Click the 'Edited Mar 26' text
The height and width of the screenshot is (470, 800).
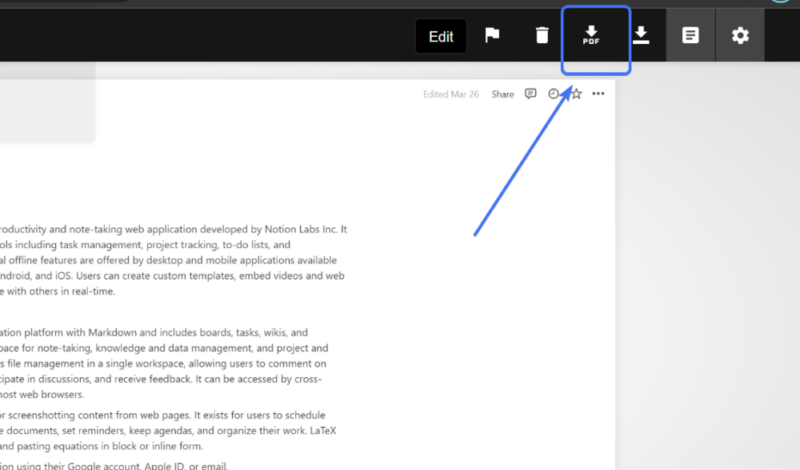click(x=451, y=94)
